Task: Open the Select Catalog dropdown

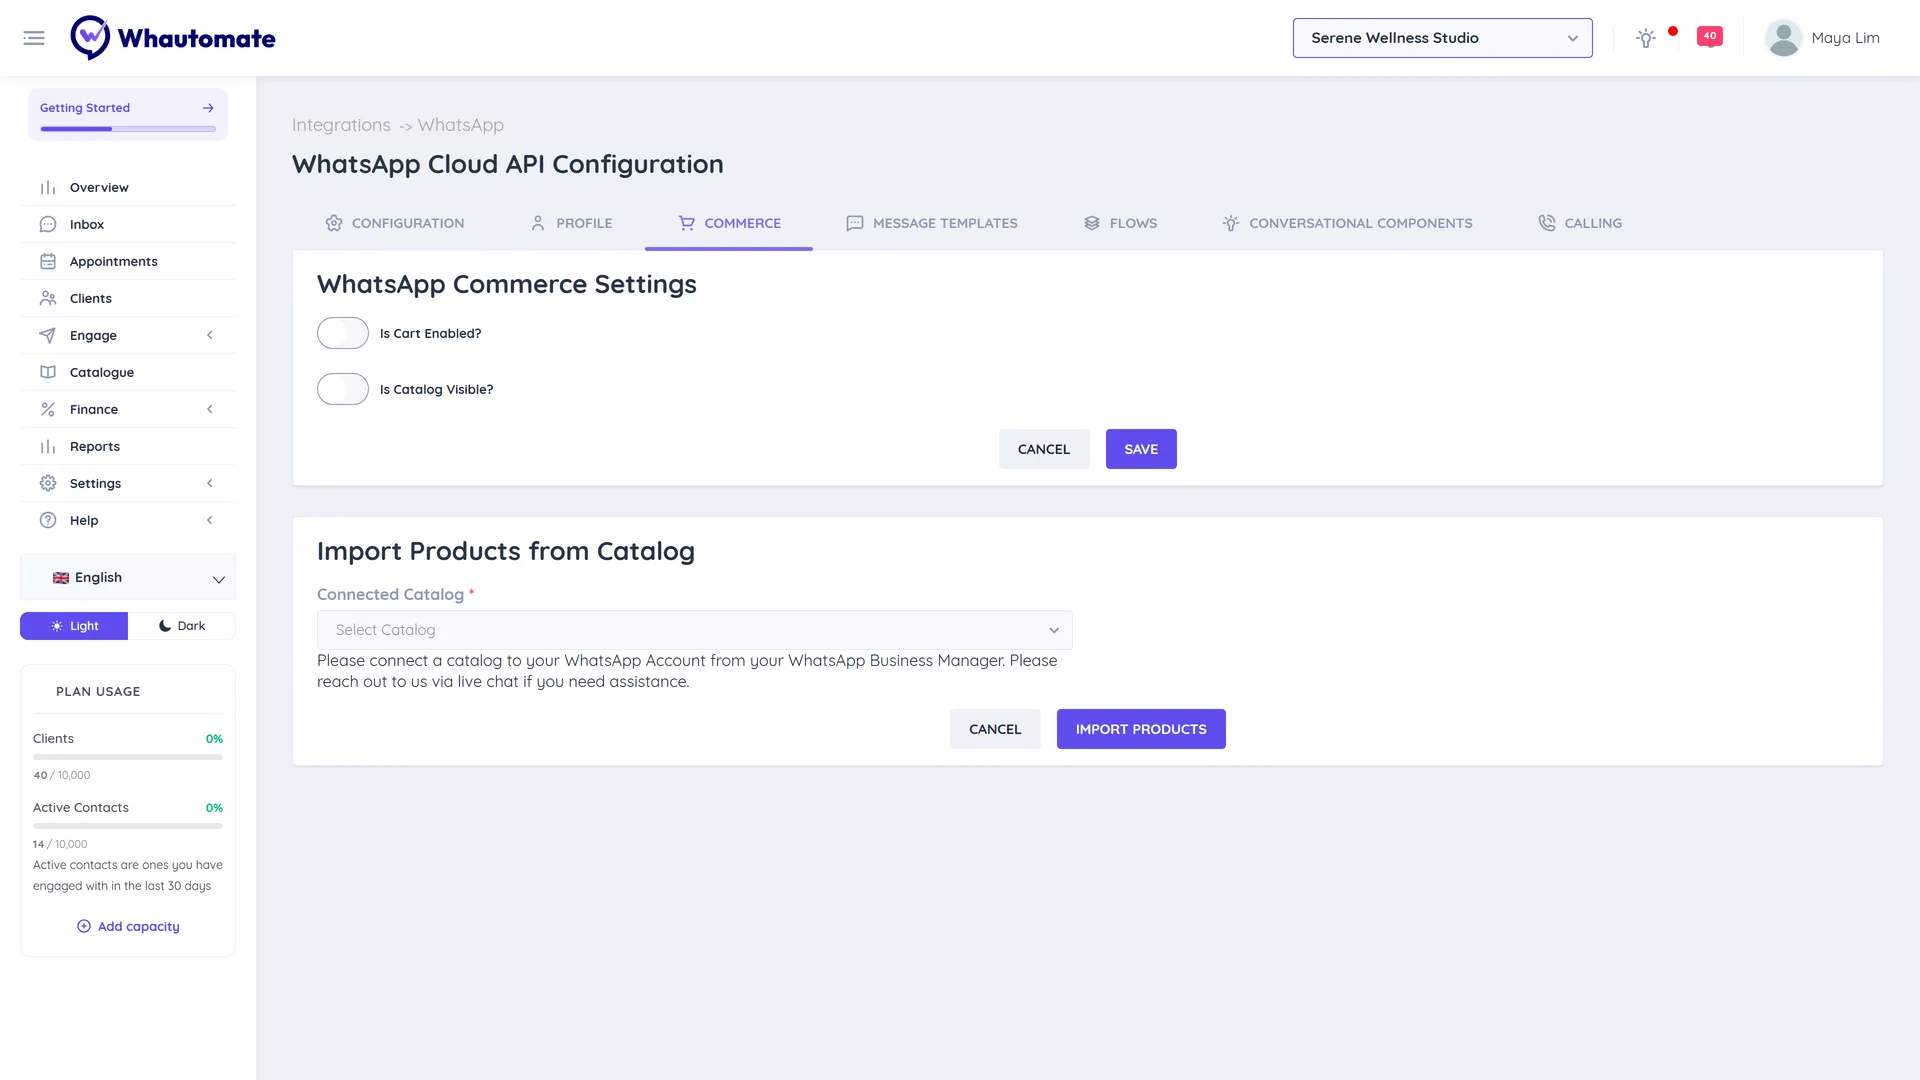Action: pyautogui.click(x=695, y=631)
